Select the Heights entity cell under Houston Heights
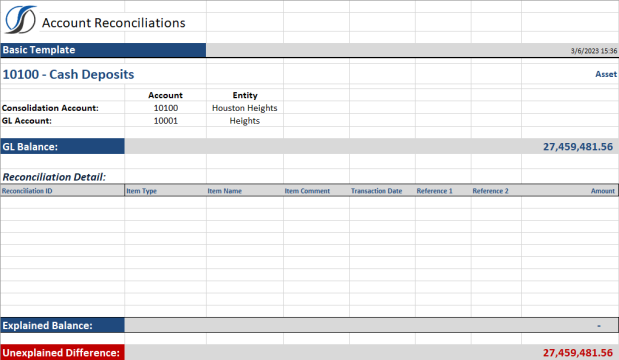 245,121
